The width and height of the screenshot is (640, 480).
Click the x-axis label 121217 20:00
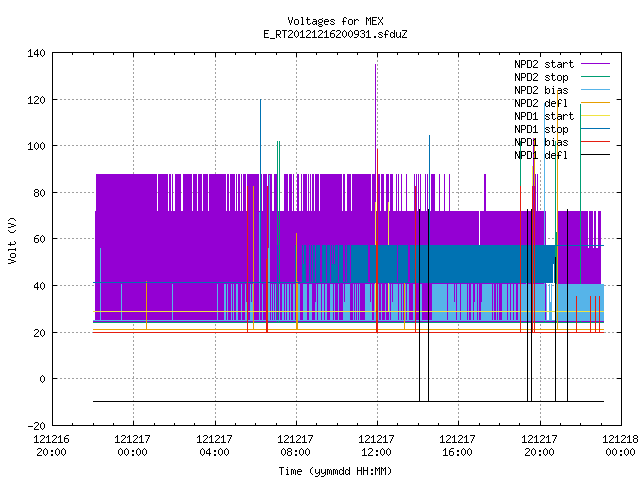click(539, 446)
